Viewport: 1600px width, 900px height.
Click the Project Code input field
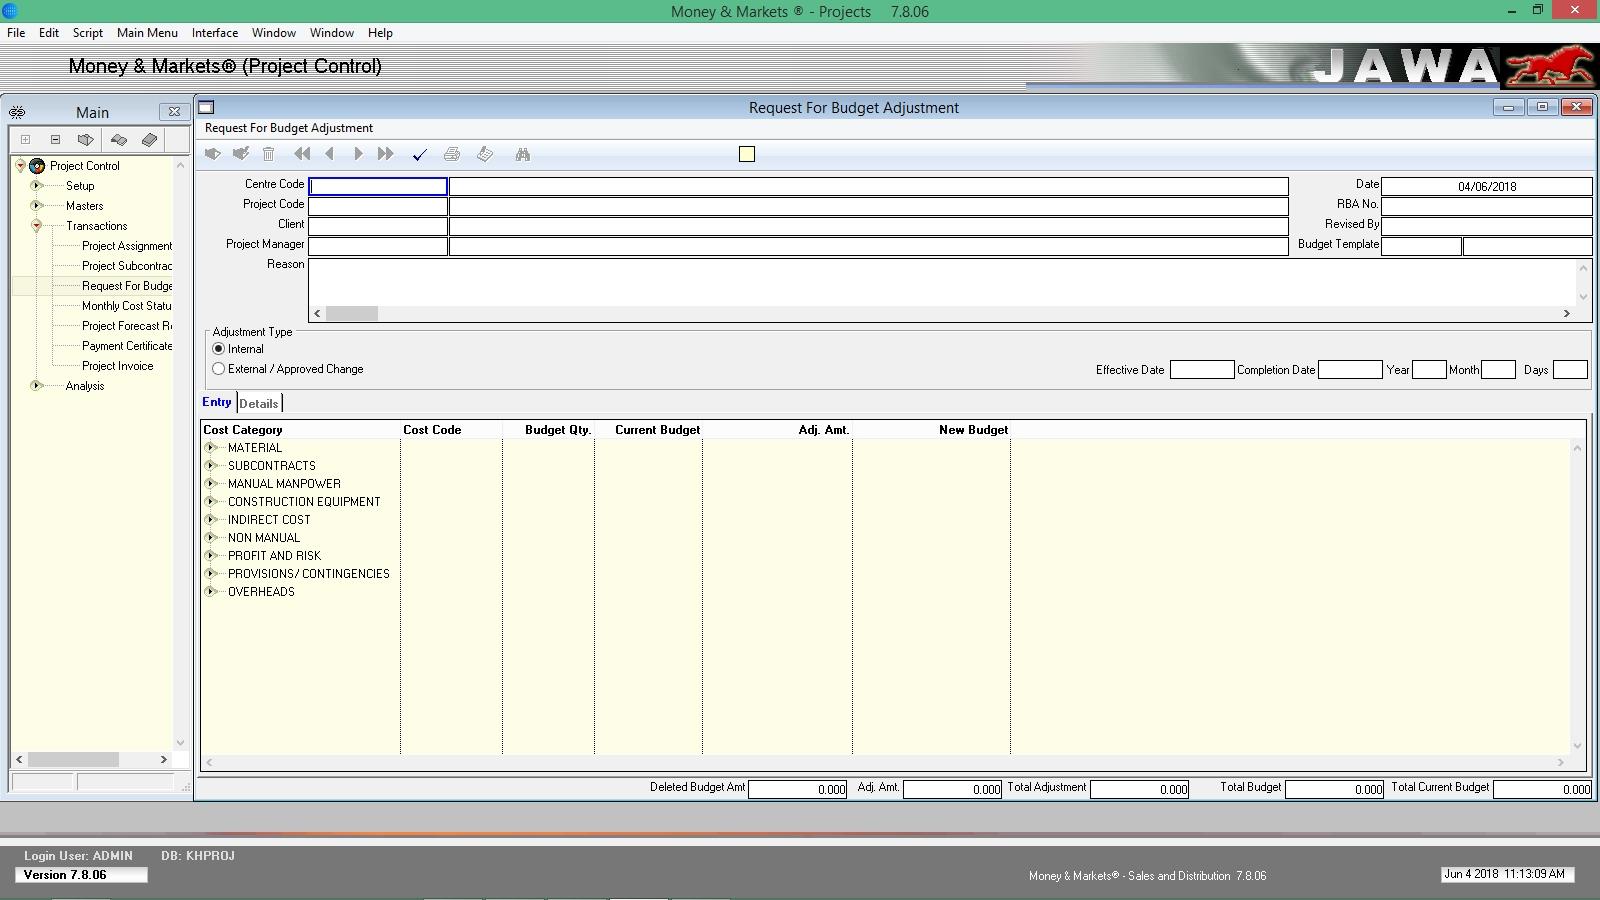[378, 206]
